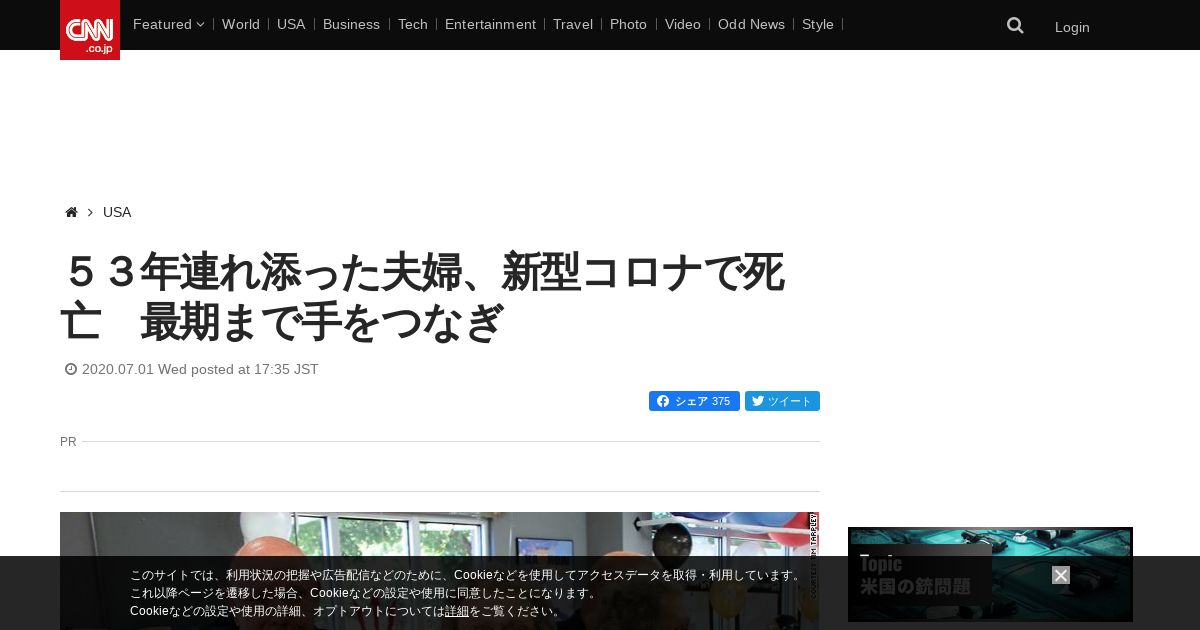
Task: Select the Tech menu item
Action: pyautogui.click(x=413, y=24)
